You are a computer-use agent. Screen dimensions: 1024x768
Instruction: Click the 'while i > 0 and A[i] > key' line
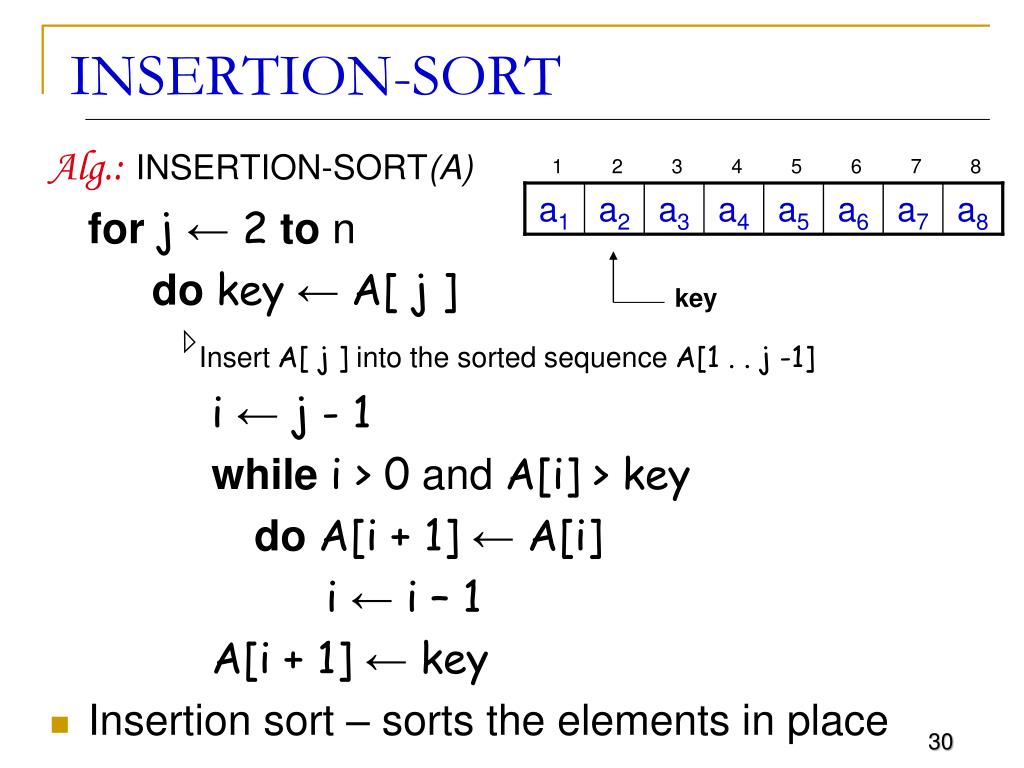(x=451, y=475)
